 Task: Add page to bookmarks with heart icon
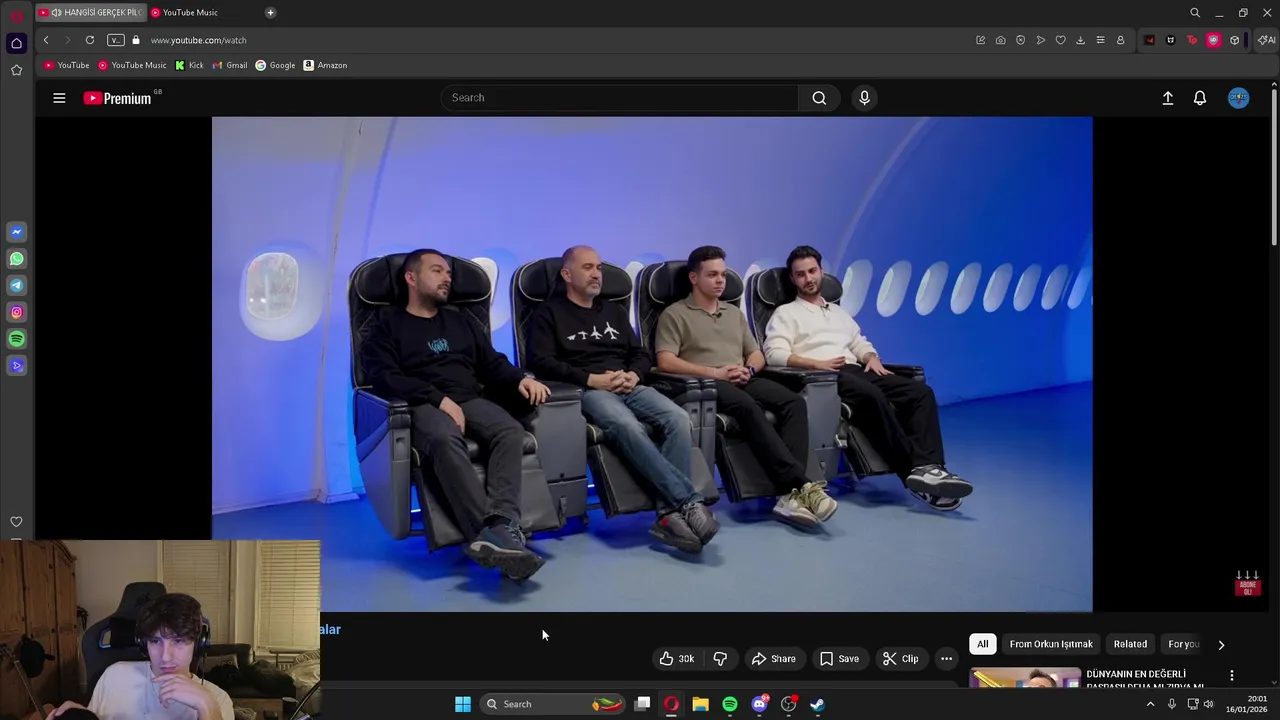(x=1060, y=40)
